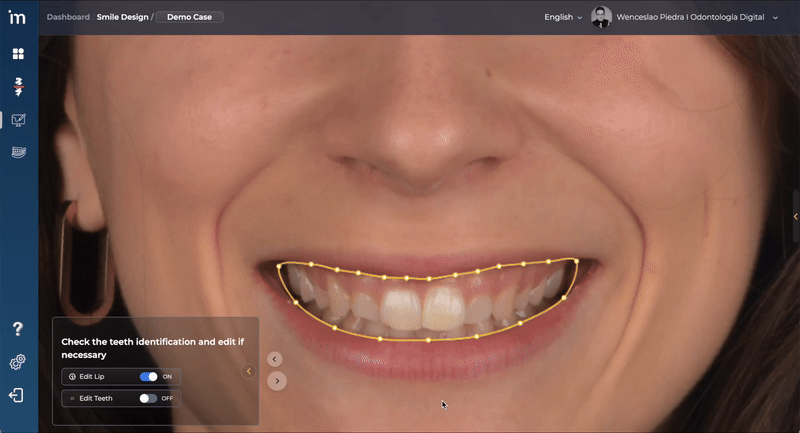Viewport: 800px width, 433px height.
Task: Go to the previous step arrow button
Action: (x=275, y=359)
